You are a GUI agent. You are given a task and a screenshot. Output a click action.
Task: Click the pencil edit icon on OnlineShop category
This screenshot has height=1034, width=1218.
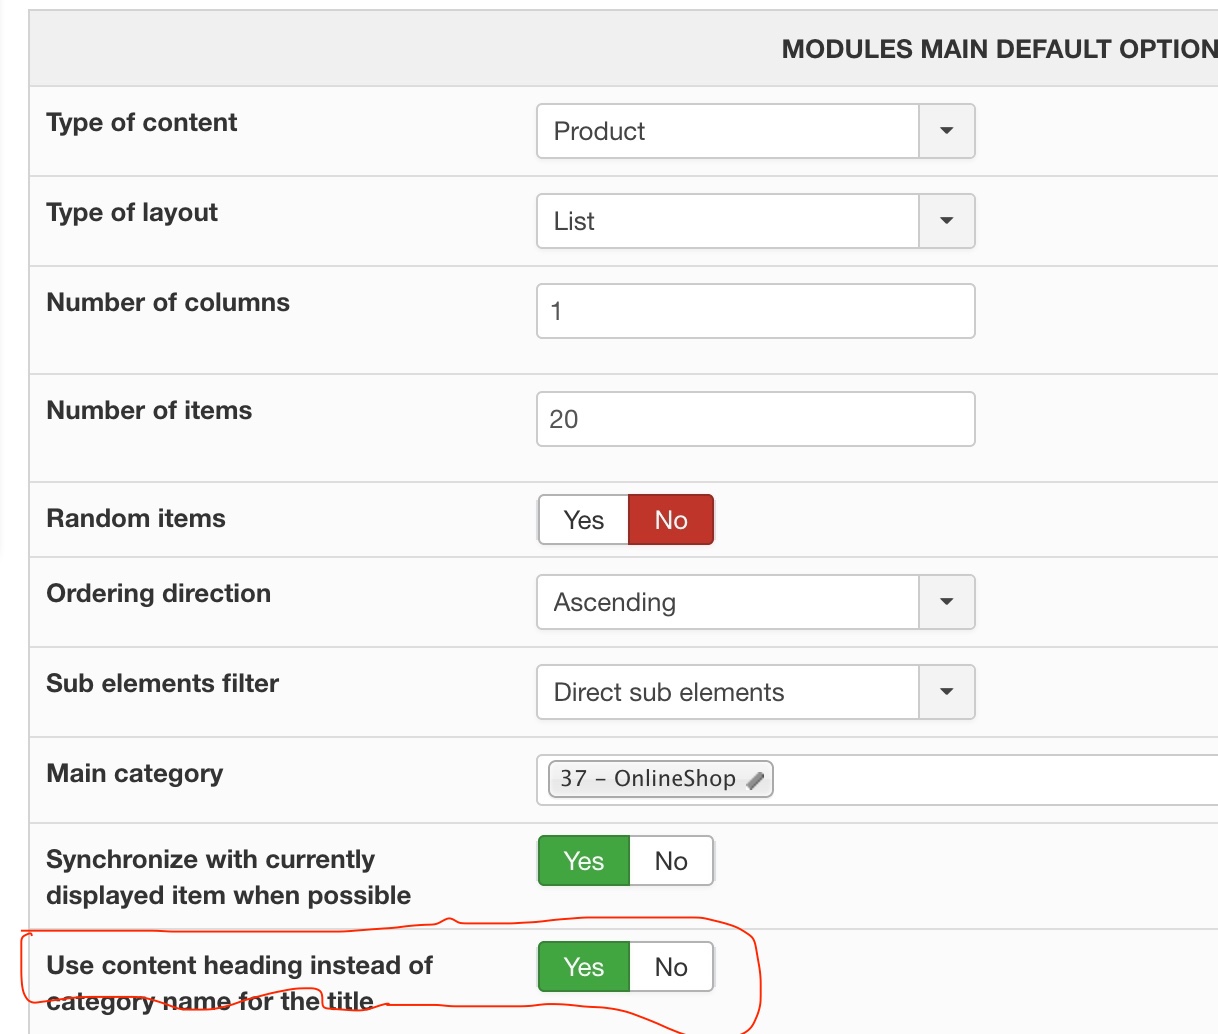(757, 780)
